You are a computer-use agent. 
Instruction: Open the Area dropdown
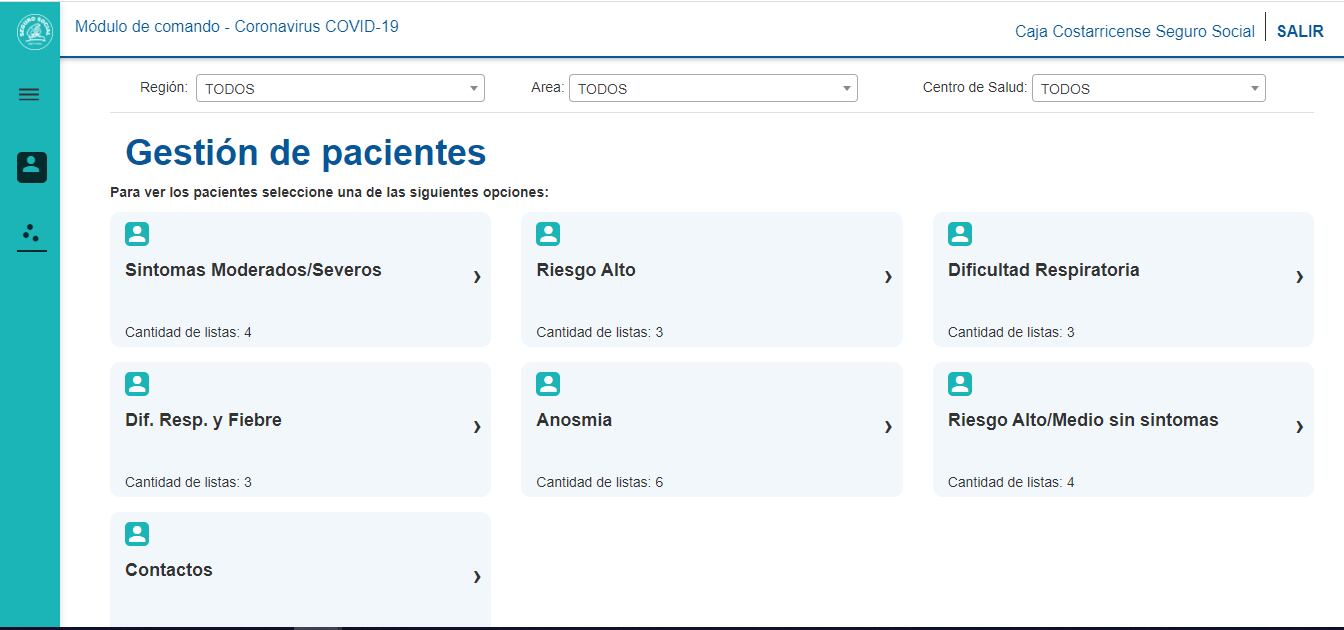713,88
